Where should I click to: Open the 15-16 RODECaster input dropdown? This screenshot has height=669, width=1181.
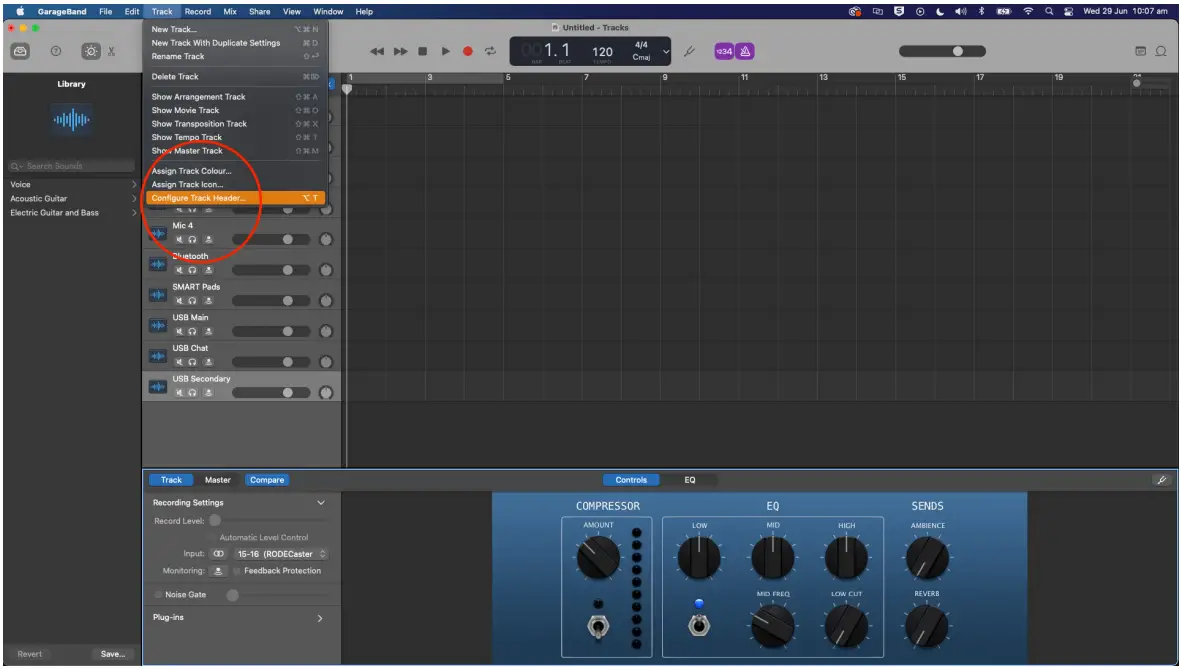click(x=280, y=554)
